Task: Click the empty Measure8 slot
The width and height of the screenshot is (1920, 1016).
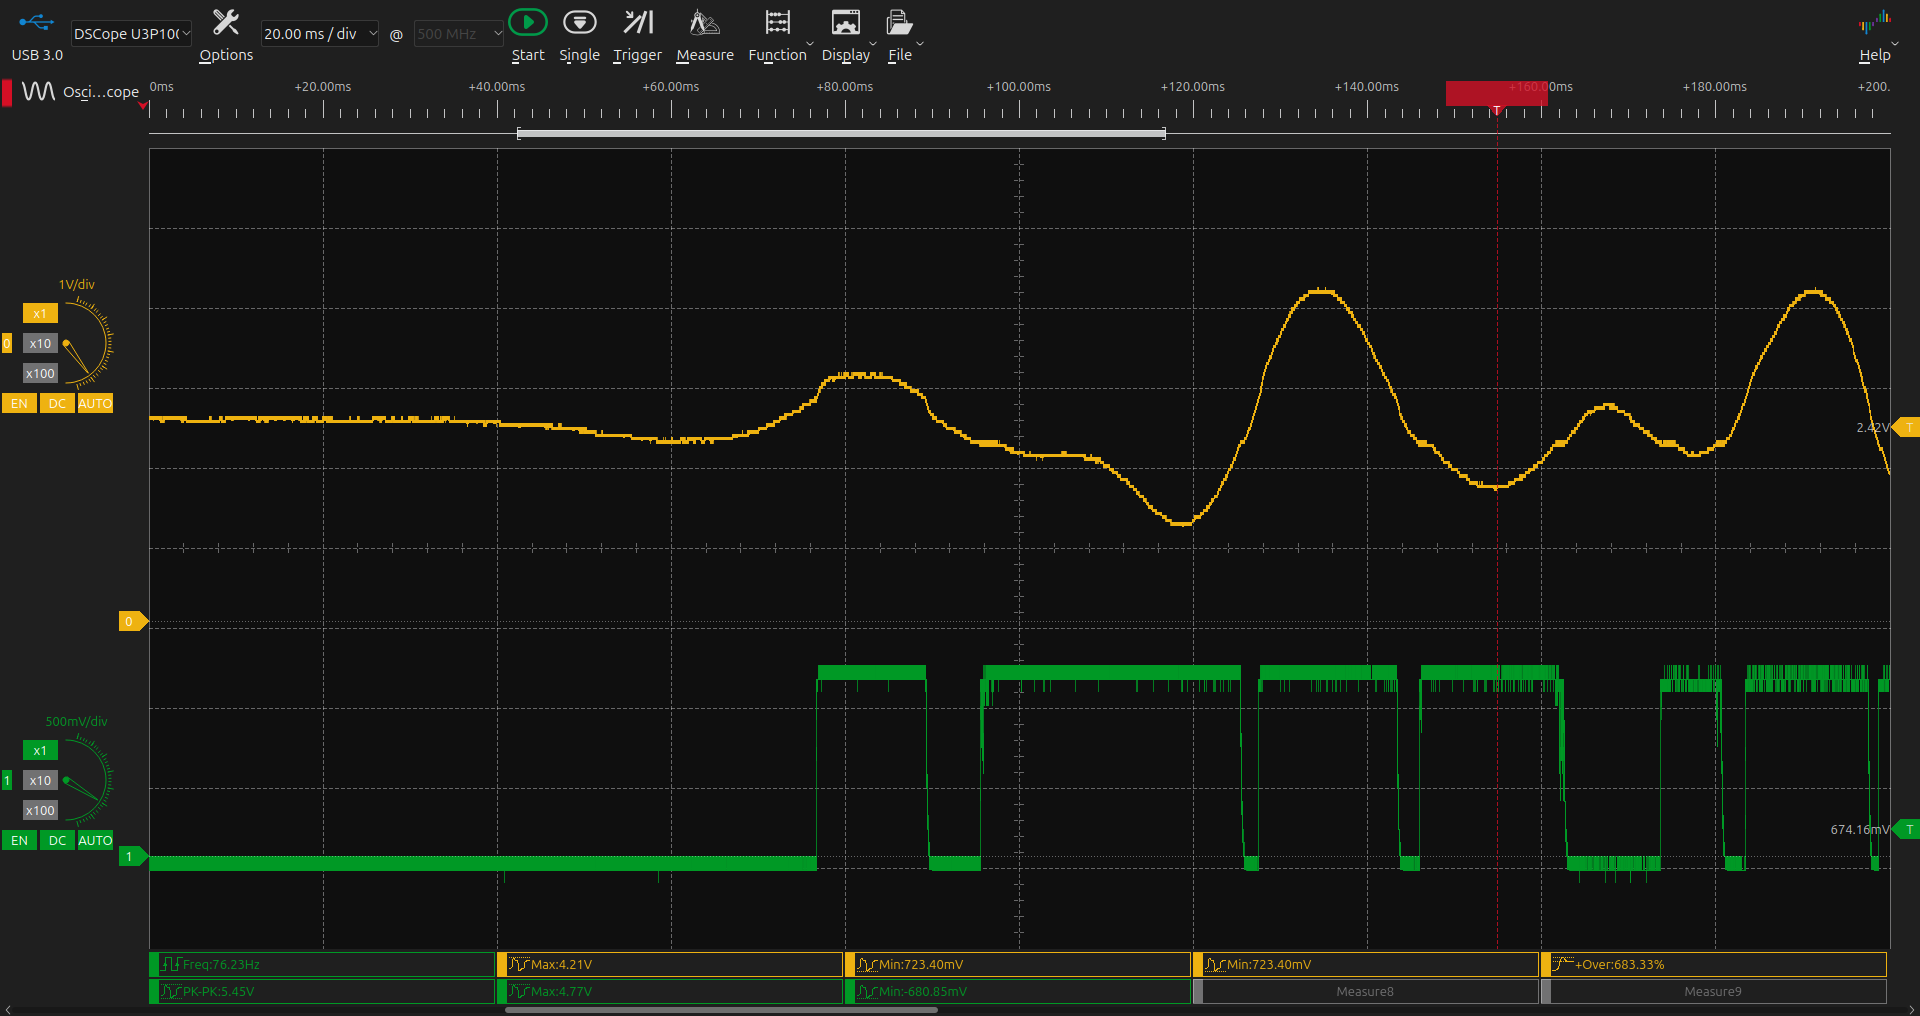Action: pos(1364,992)
